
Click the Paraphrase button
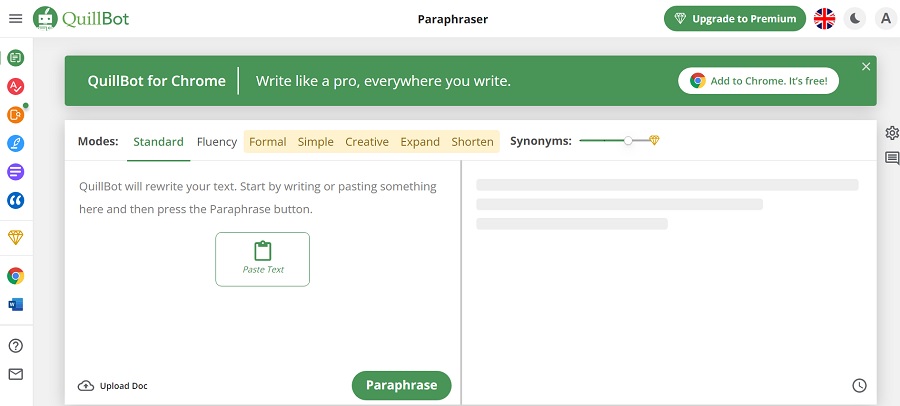coord(402,385)
